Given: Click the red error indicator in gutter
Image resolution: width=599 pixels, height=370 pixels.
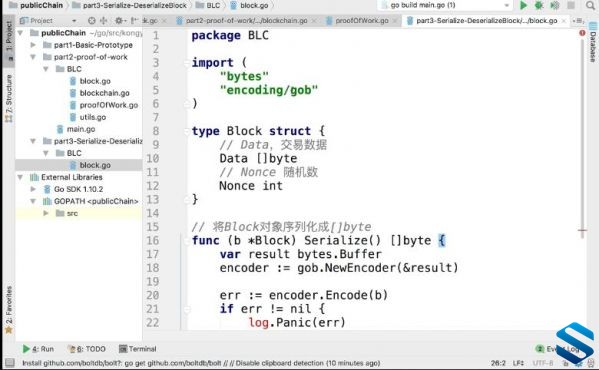Looking at the screenshot, I should click(582, 33).
